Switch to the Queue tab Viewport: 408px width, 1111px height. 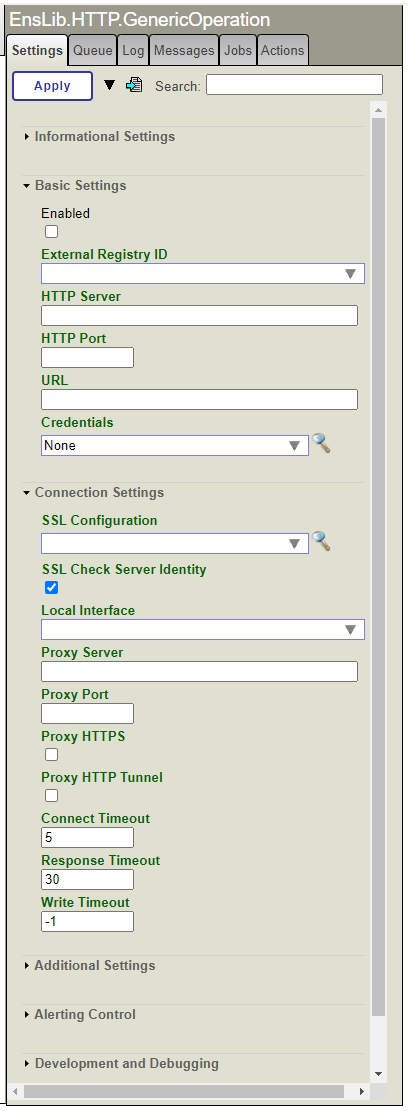tap(93, 50)
